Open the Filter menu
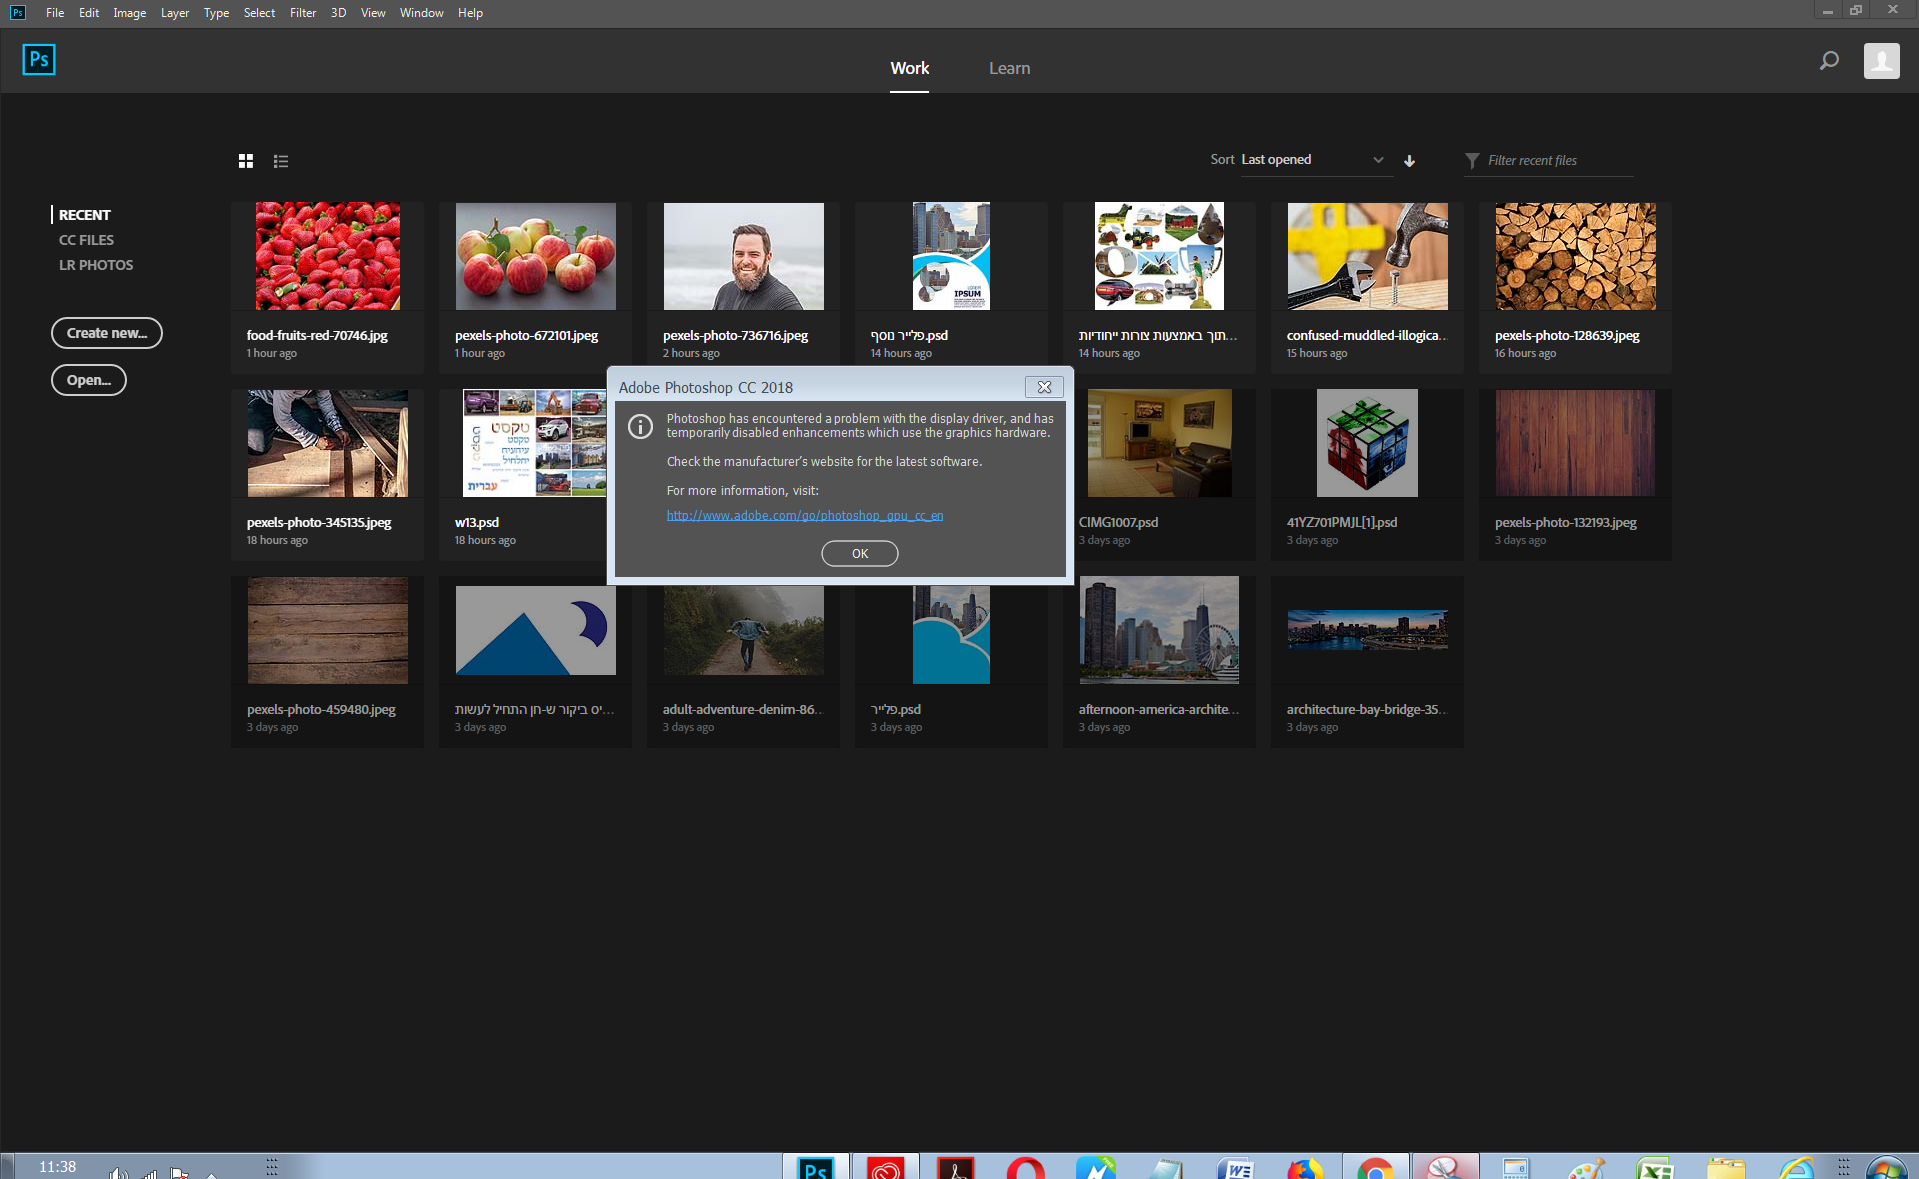The image size is (1919, 1179). pyautogui.click(x=303, y=13)
